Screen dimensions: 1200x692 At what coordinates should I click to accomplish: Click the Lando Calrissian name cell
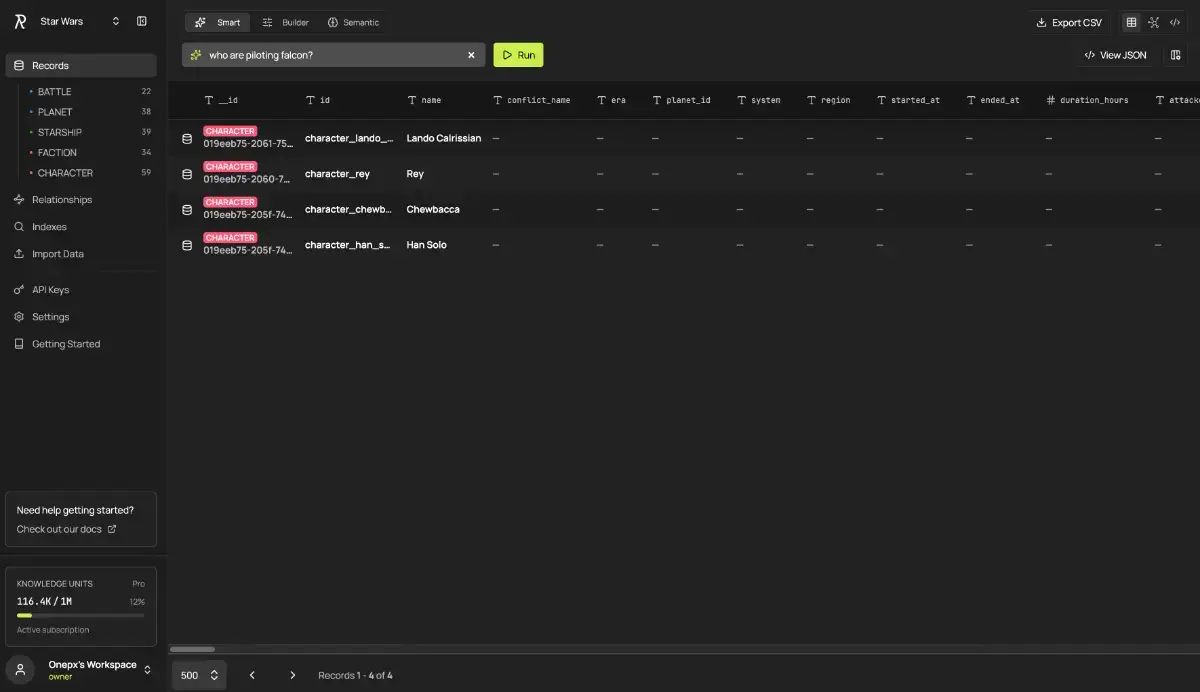click(444, 138)
